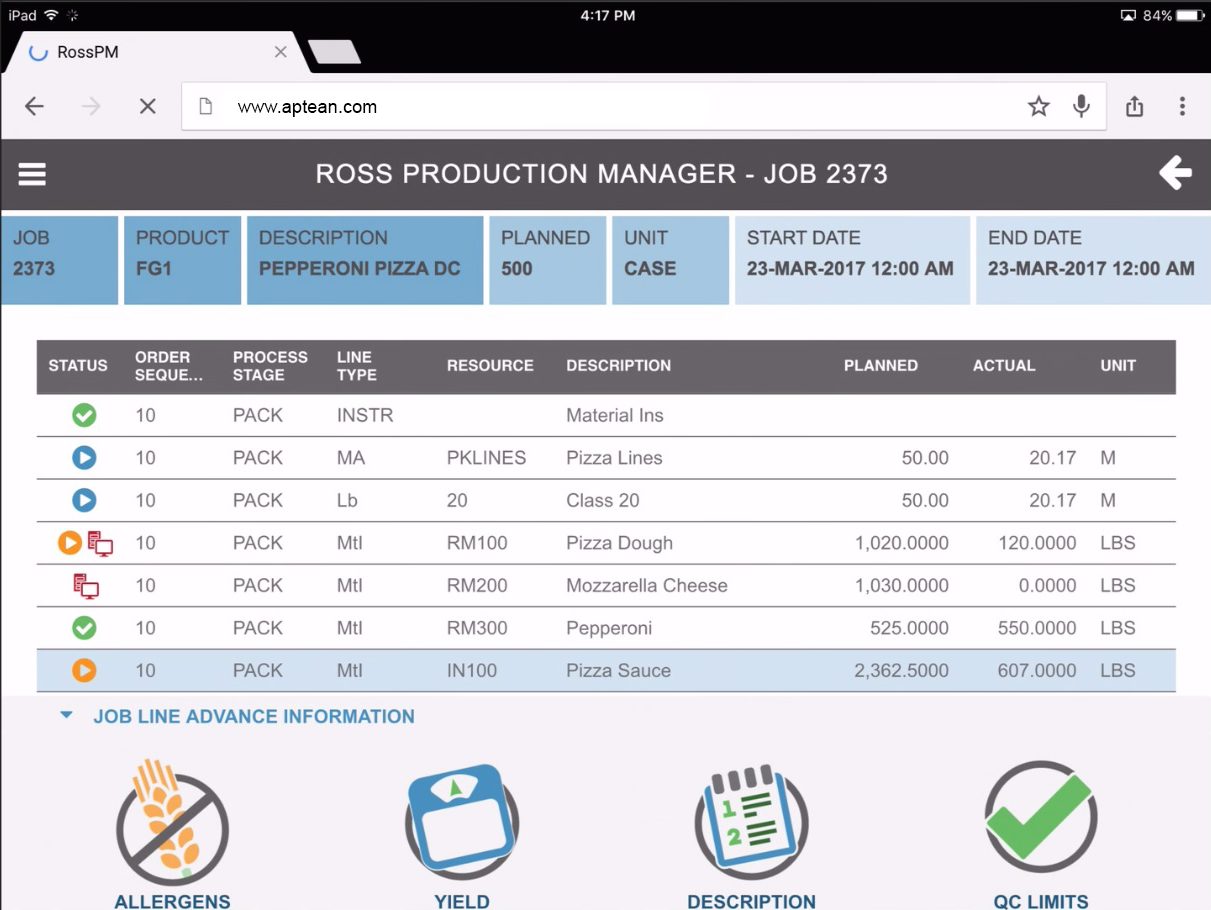Click the orange status icon on Pizza Sauce row
The width and height of the screenshot is (1211, 910).
84,671
